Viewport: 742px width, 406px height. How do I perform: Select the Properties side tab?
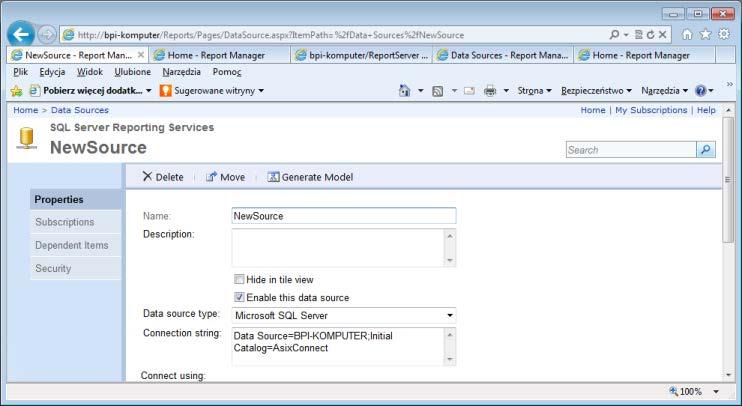click(x=76, y=199)
